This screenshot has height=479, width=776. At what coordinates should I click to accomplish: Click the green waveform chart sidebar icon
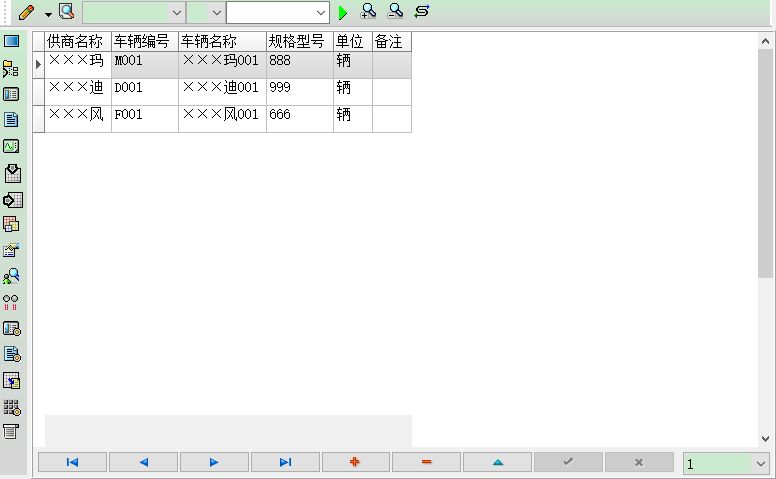pos(11,146)
